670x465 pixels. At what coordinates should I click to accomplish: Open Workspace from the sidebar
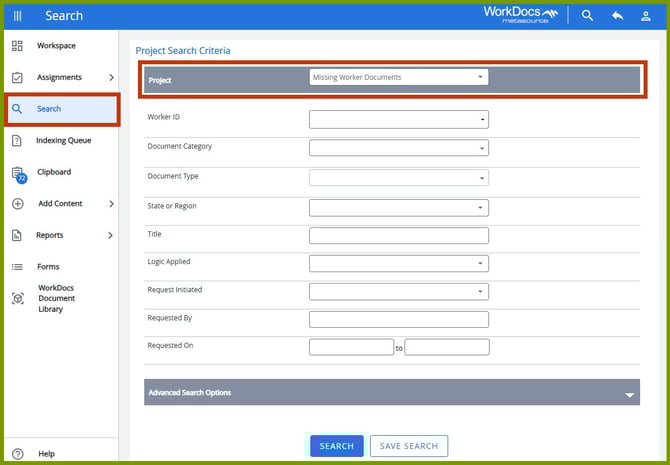click(x=56, y=46)
